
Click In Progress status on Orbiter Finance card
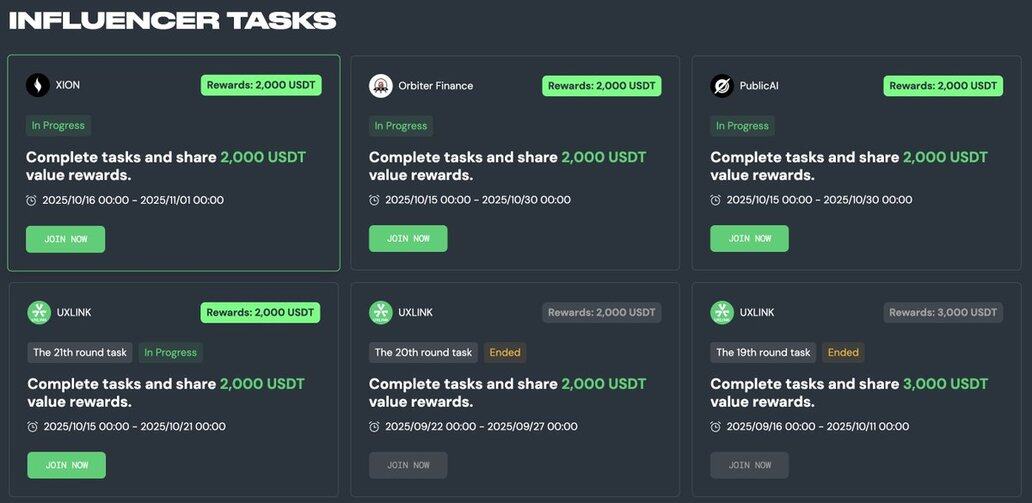coord(400,126)
